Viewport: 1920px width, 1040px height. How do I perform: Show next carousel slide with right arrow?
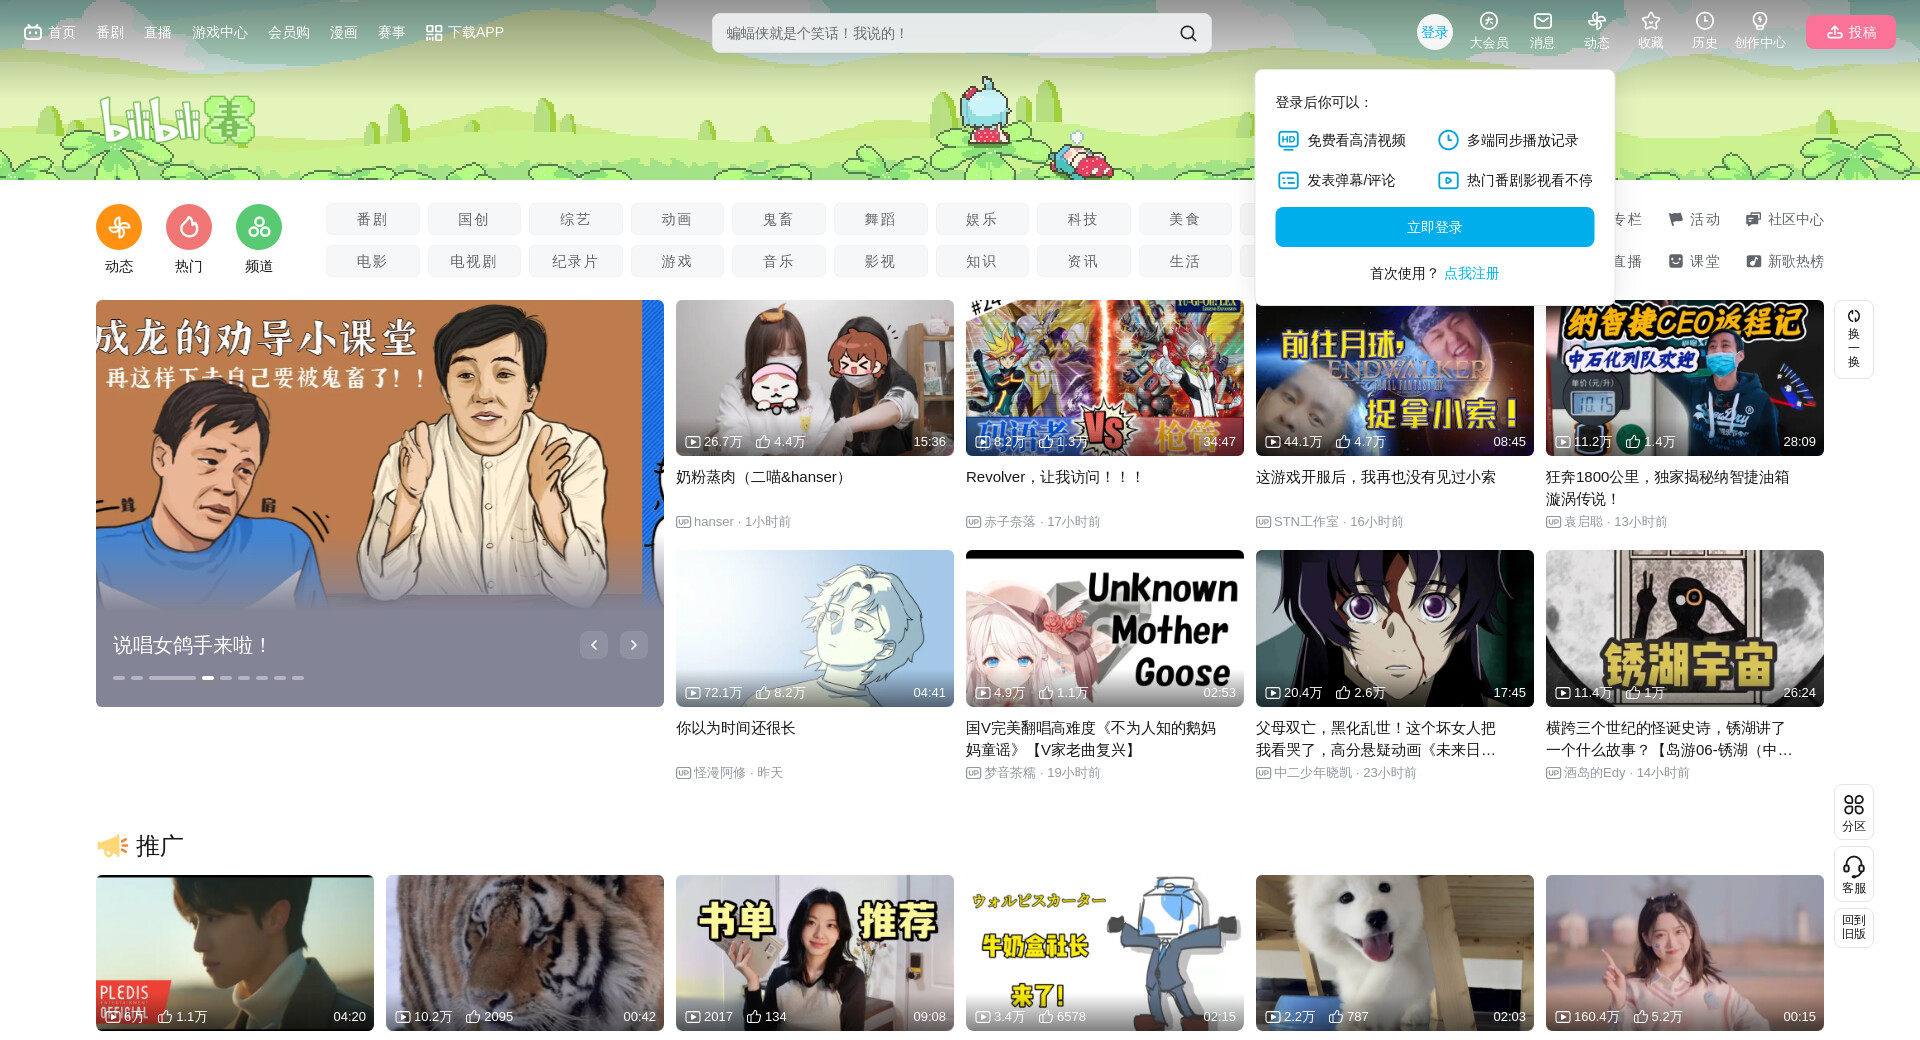coord(634,645)
